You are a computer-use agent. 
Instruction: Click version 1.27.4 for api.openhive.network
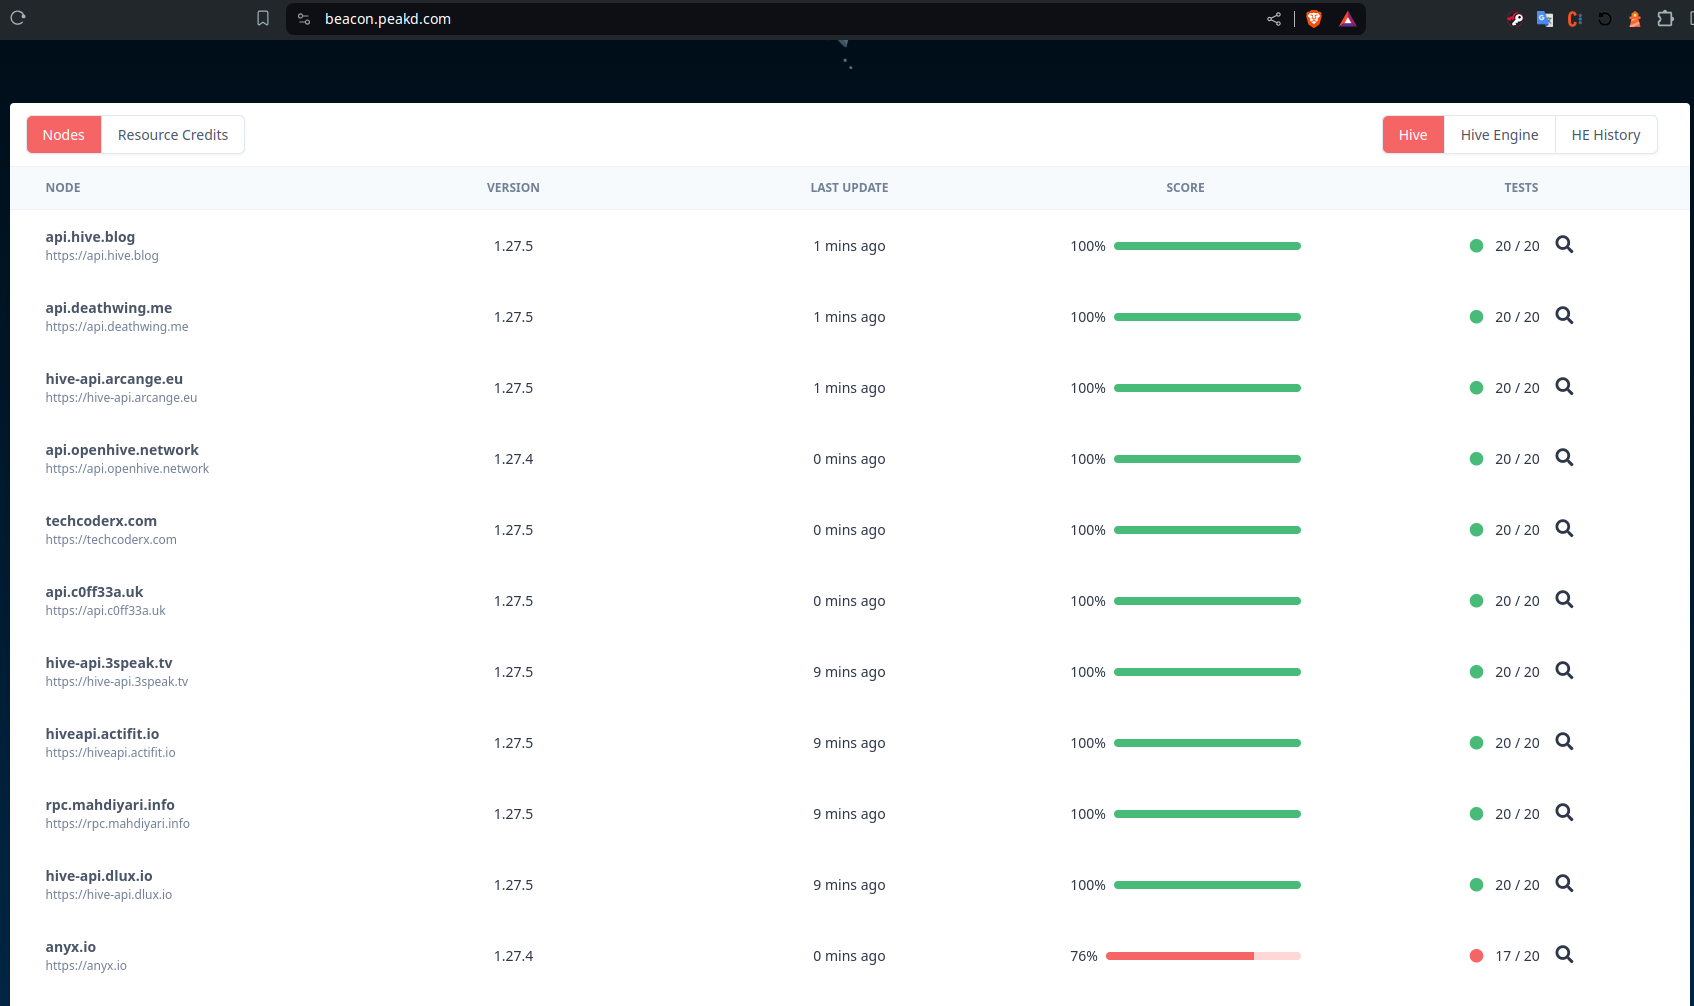(x=513, y=459)
